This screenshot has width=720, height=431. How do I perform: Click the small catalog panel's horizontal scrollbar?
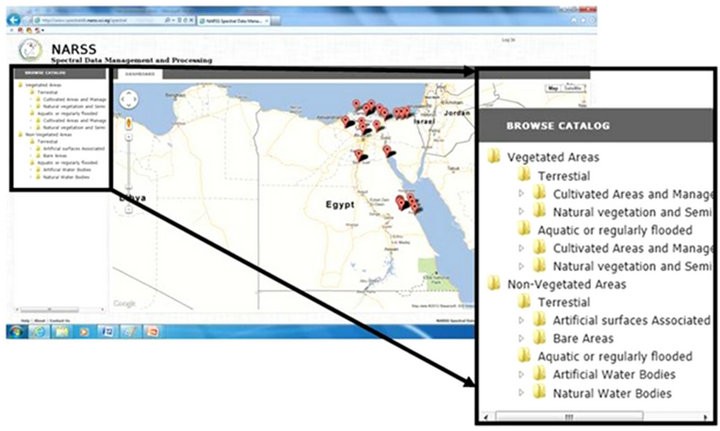(60, 310)
